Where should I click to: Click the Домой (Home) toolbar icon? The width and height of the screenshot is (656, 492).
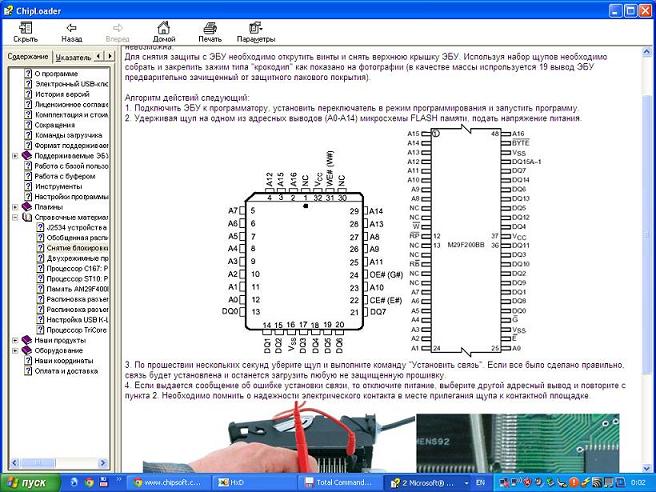pos(164,30)
